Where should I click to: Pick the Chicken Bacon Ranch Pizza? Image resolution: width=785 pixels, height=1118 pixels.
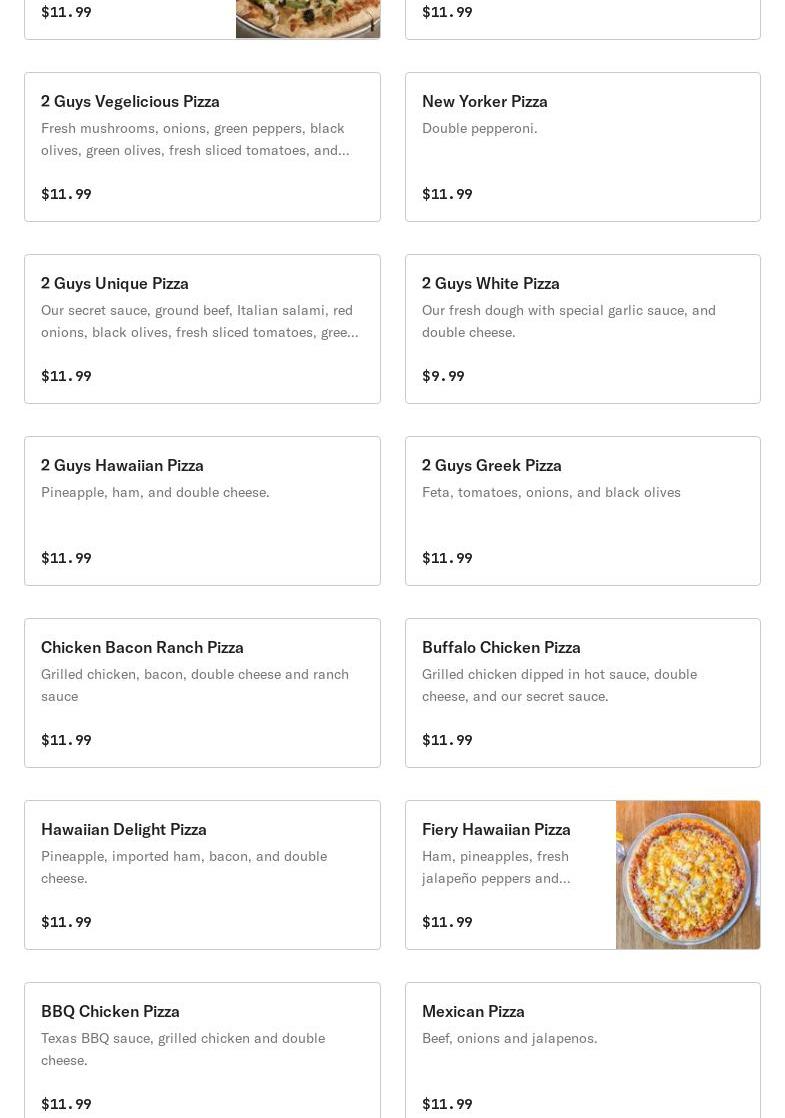coord(202,693)
